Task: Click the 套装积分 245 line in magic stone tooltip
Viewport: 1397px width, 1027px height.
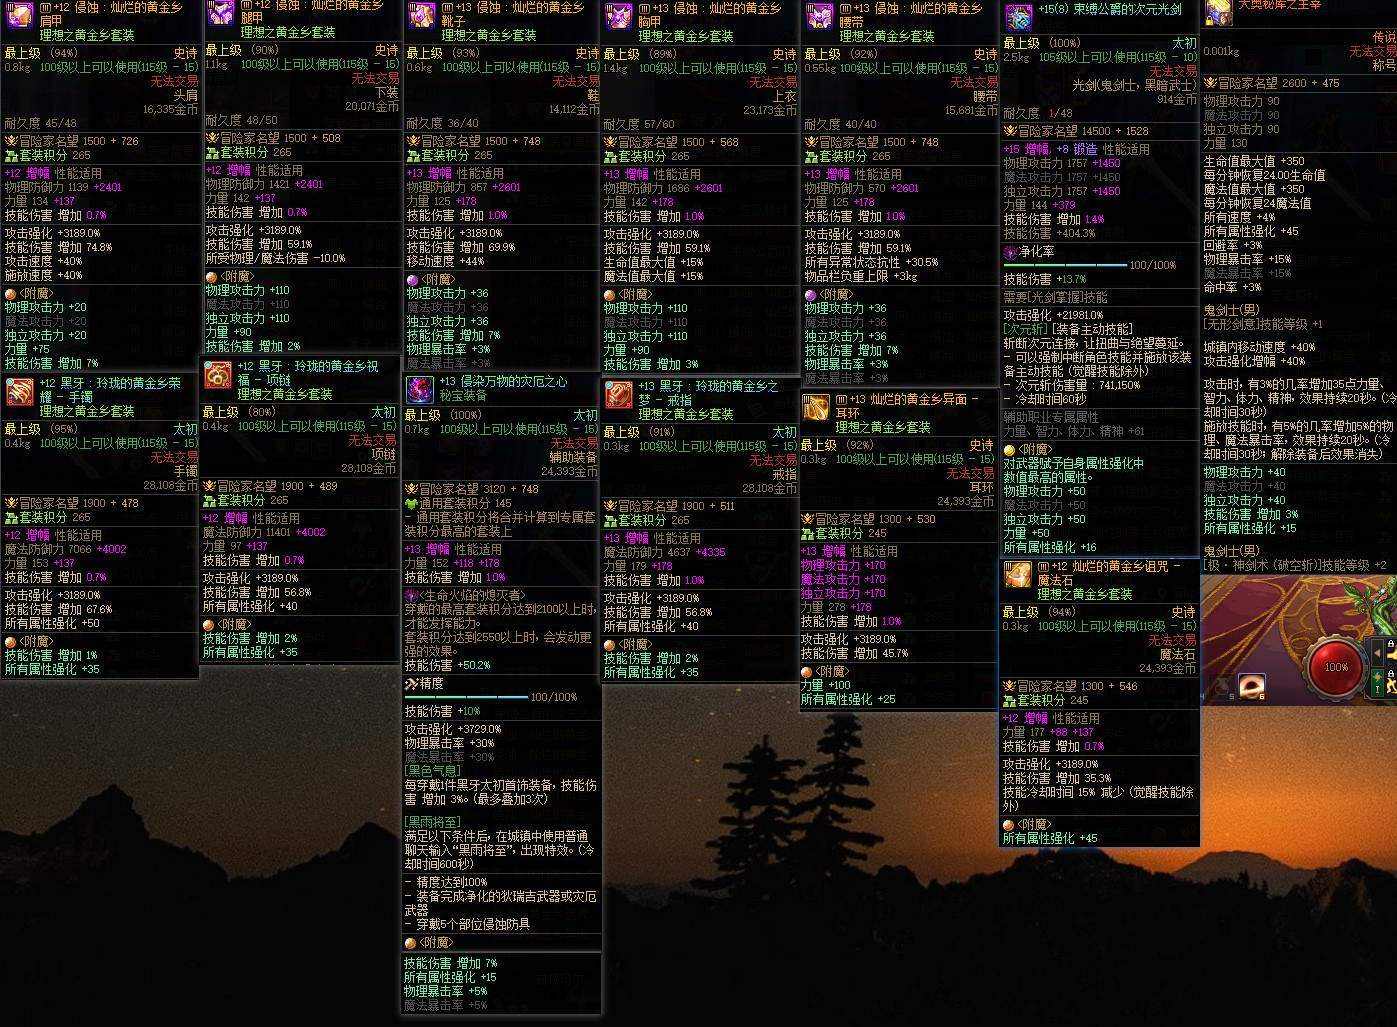Action: [1046, 701]
